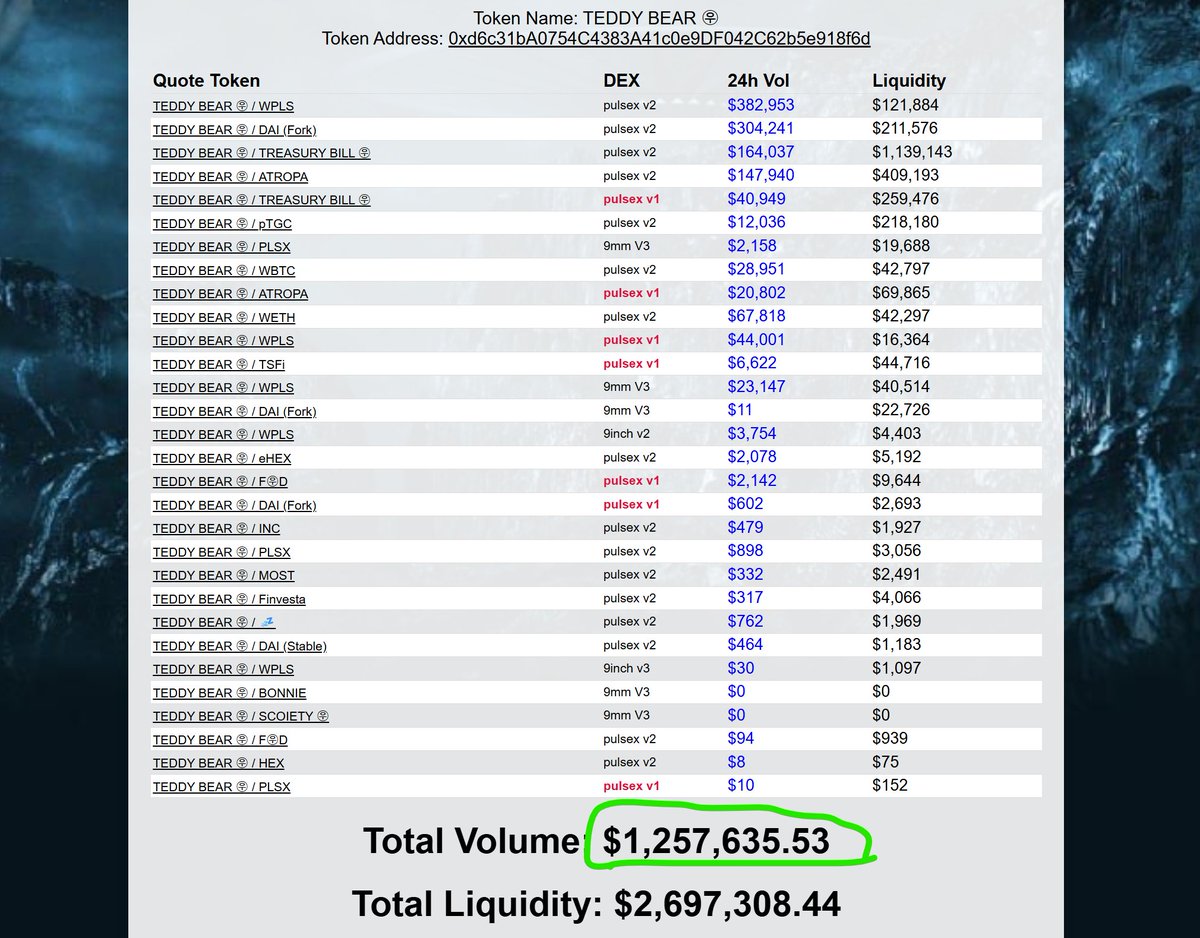Screen dimensions: 1200x938
Task: Select the $44,001 volume value
Action: (x=757, y=340)
